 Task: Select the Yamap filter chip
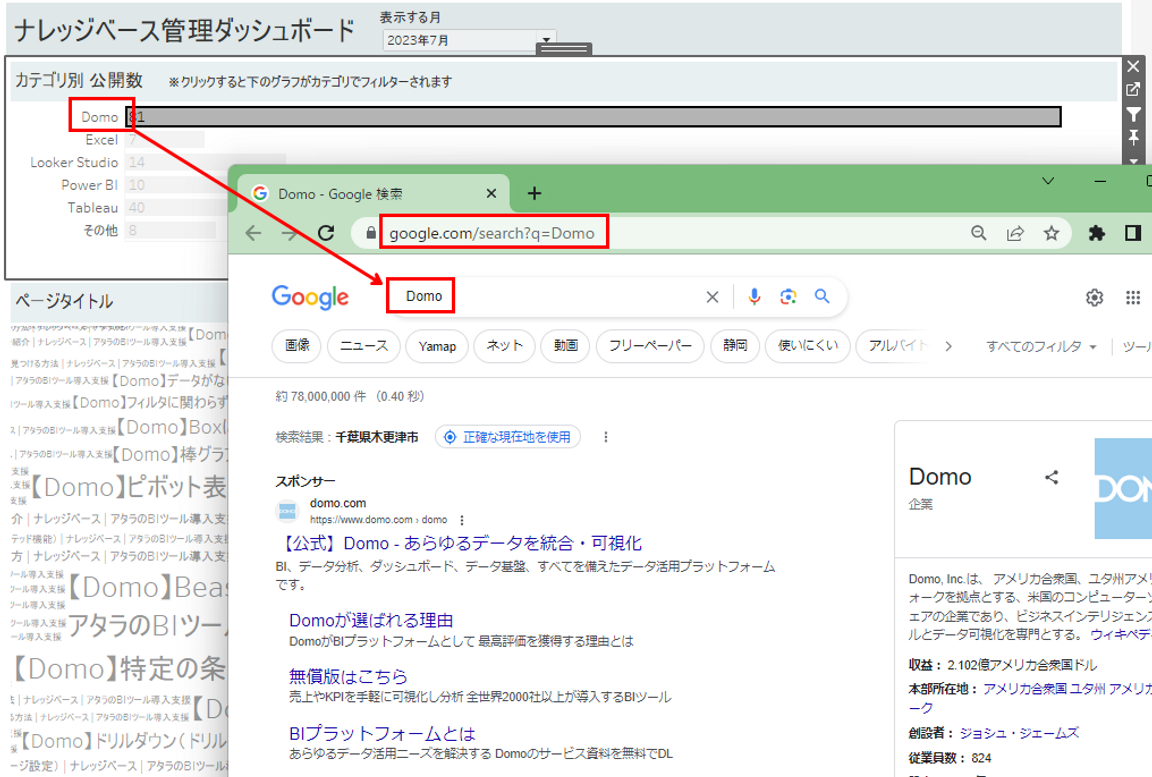(x=437, y=346)
